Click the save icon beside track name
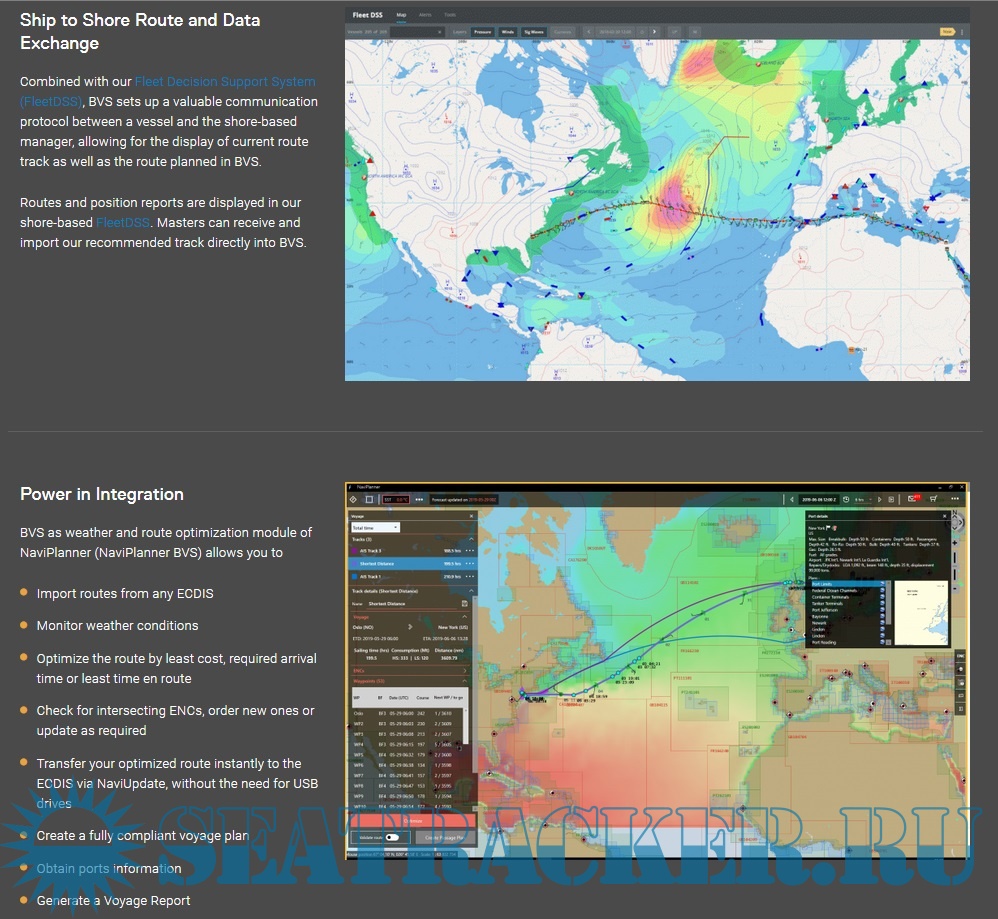The height and width of the screenshot is (919, 998). point(465,604)
